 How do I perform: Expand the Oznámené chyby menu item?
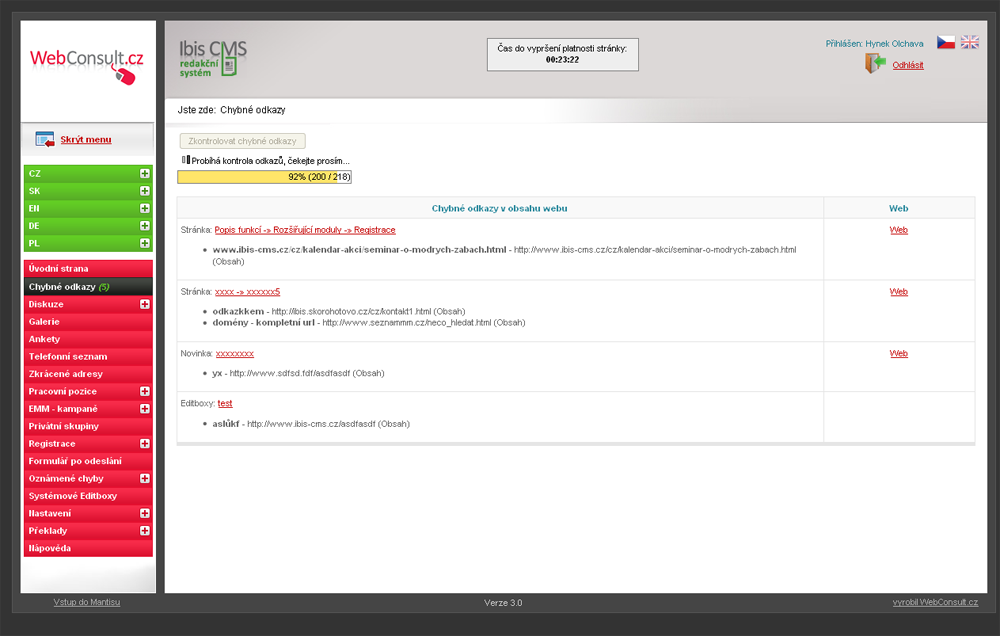coord(145,478)
